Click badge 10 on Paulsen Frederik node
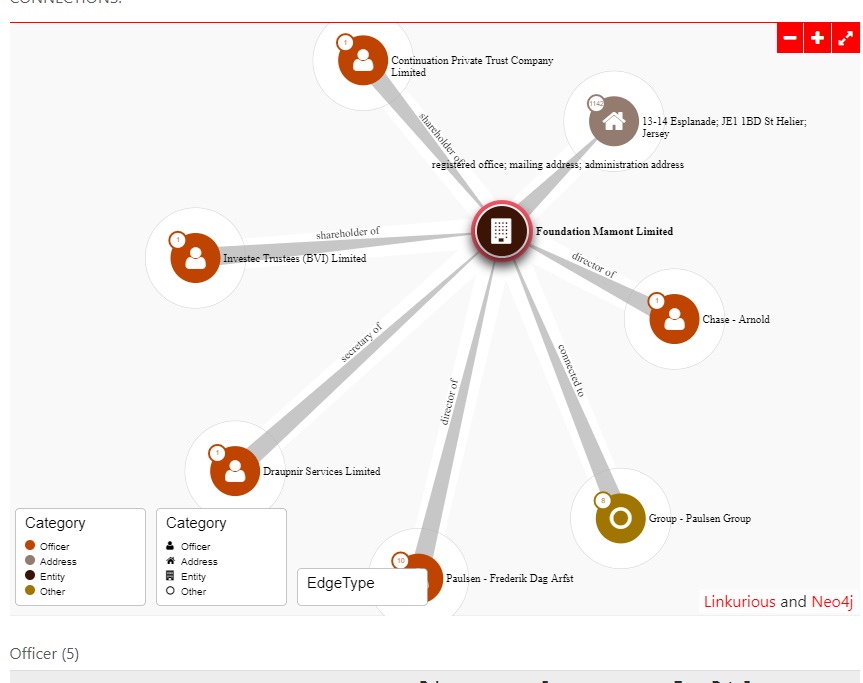 click(x=401, y=561)
